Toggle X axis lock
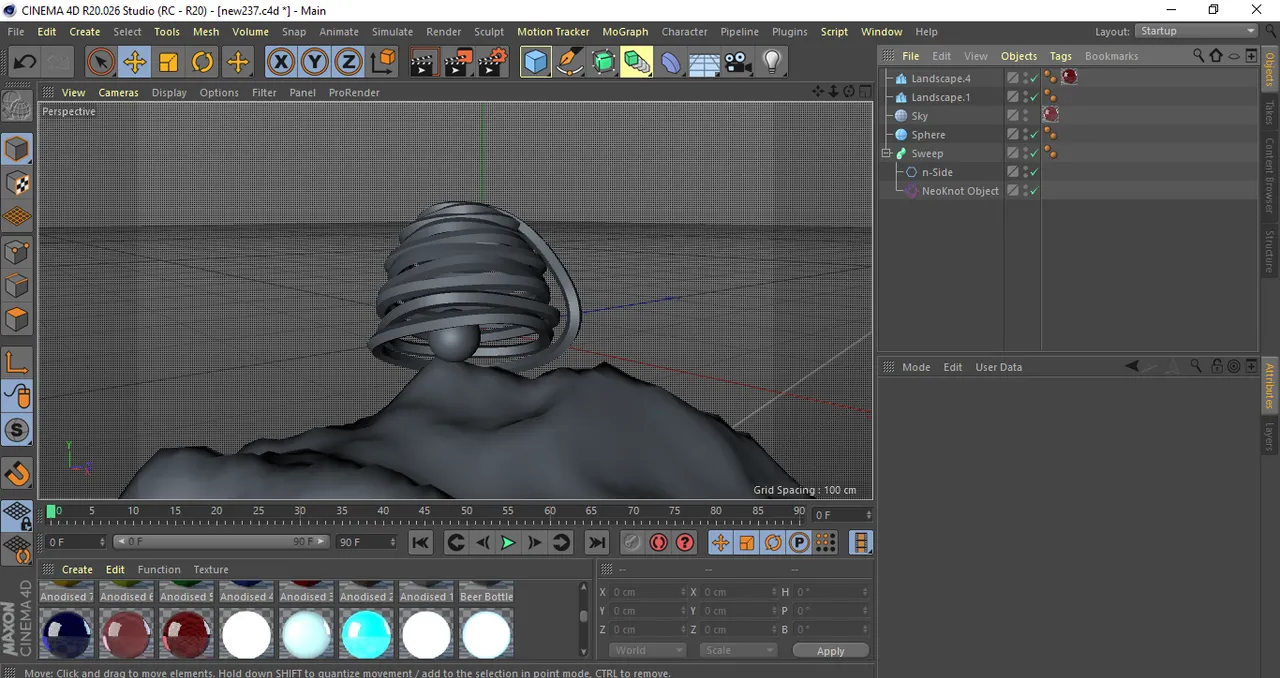This screenshot has height=678, width=1280. click(x=281, y=63)
